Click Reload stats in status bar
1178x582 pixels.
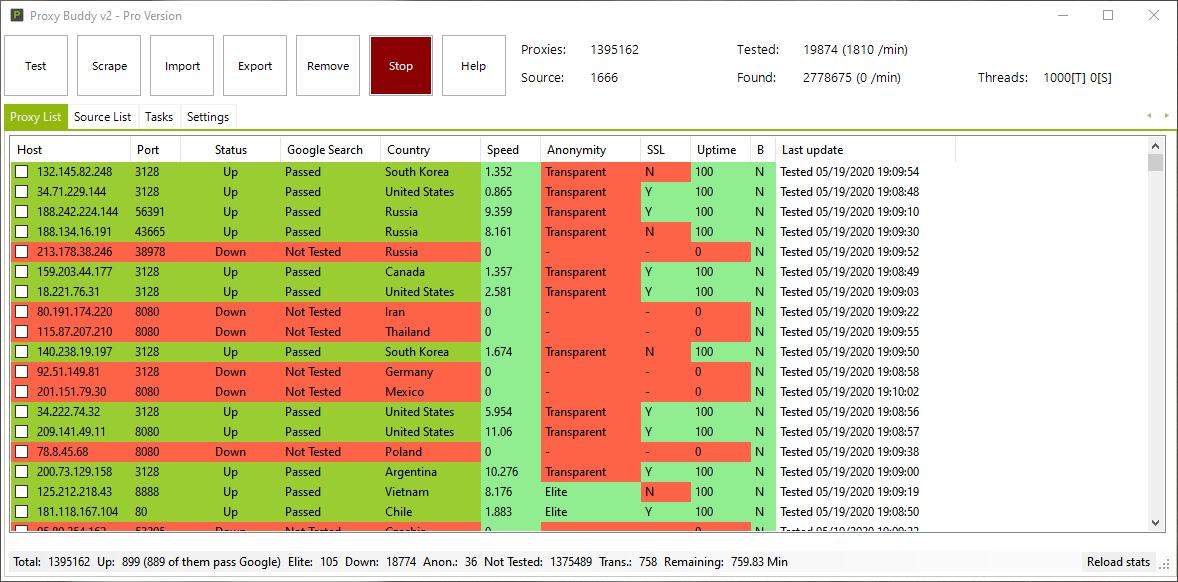(x=1118, y=562)
